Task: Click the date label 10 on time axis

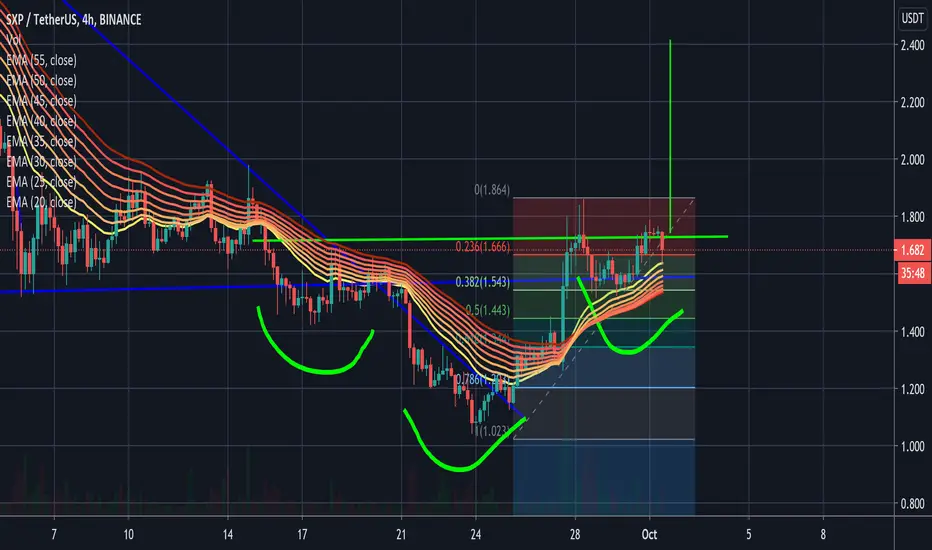Action: tap(128, 535)
